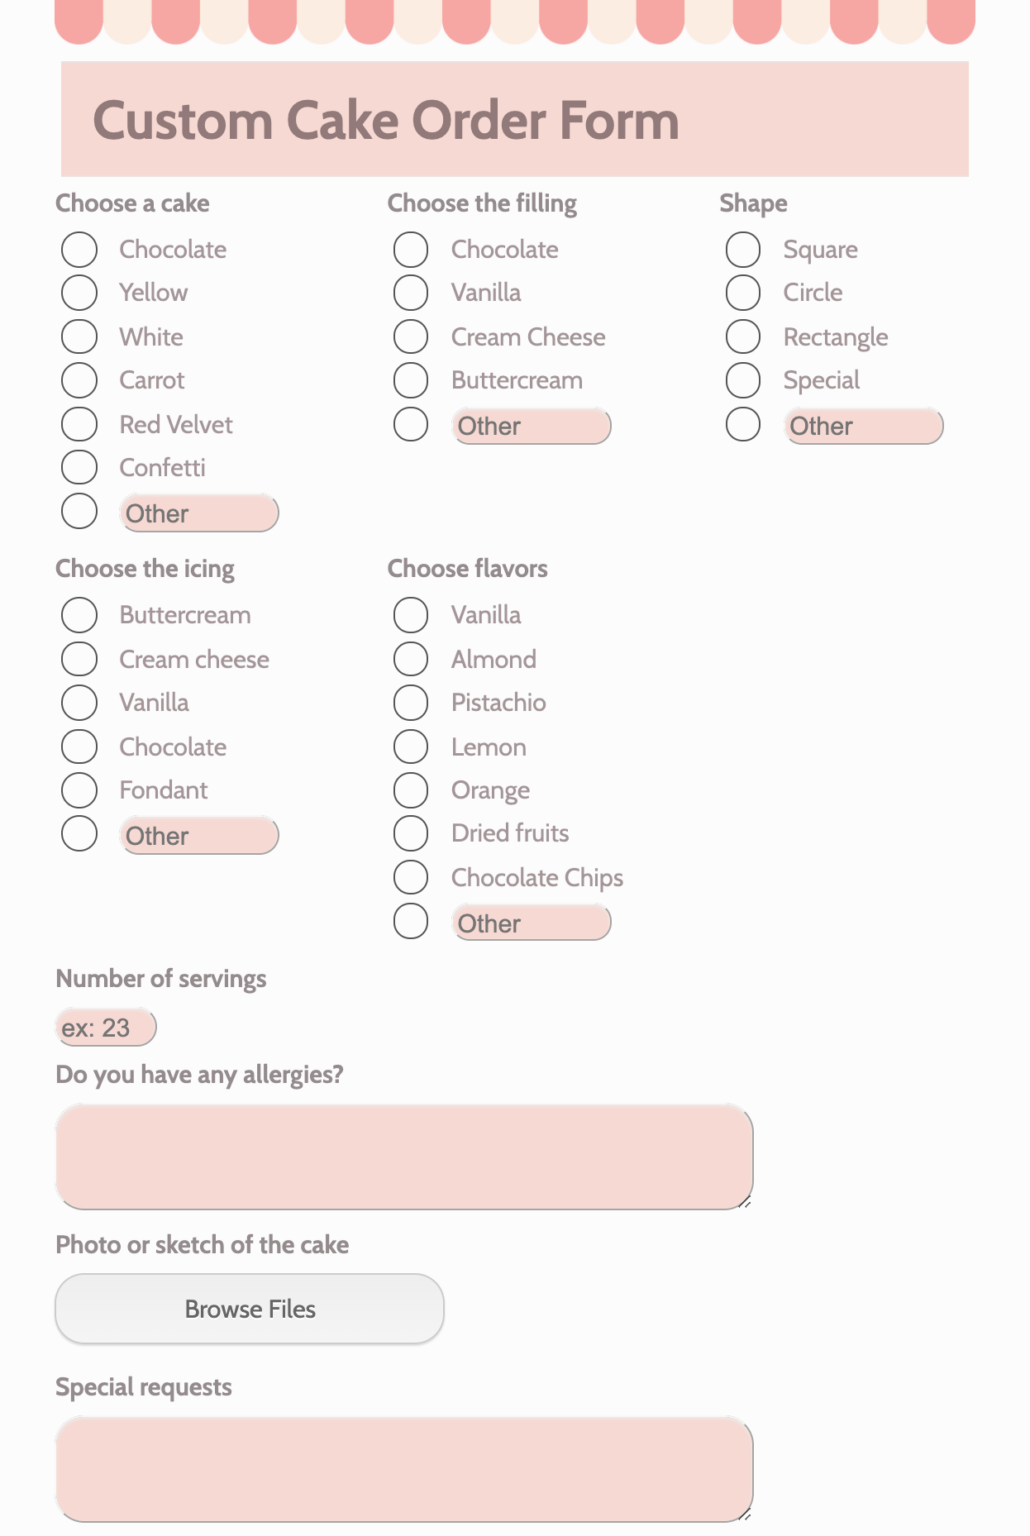The height and width of the screenshot is (1536, 1030).
Task: Pick Cream Cheese filling
Action: pyautogui.click(x=410, y=336)
